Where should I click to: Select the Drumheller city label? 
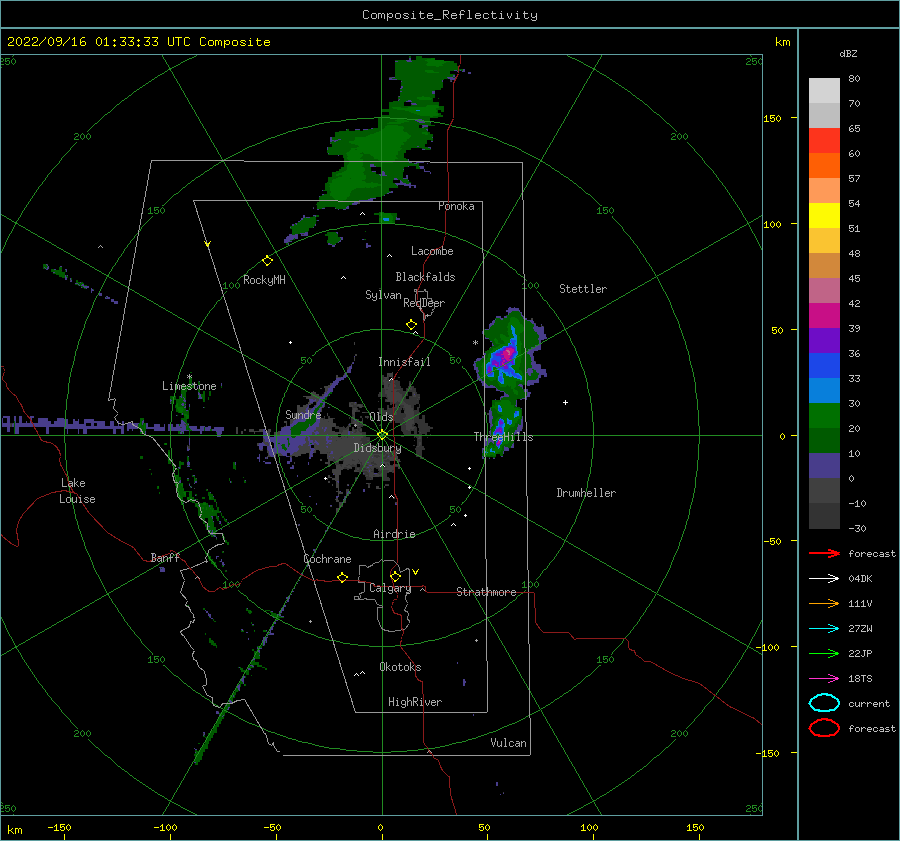(x=586, y=493)
